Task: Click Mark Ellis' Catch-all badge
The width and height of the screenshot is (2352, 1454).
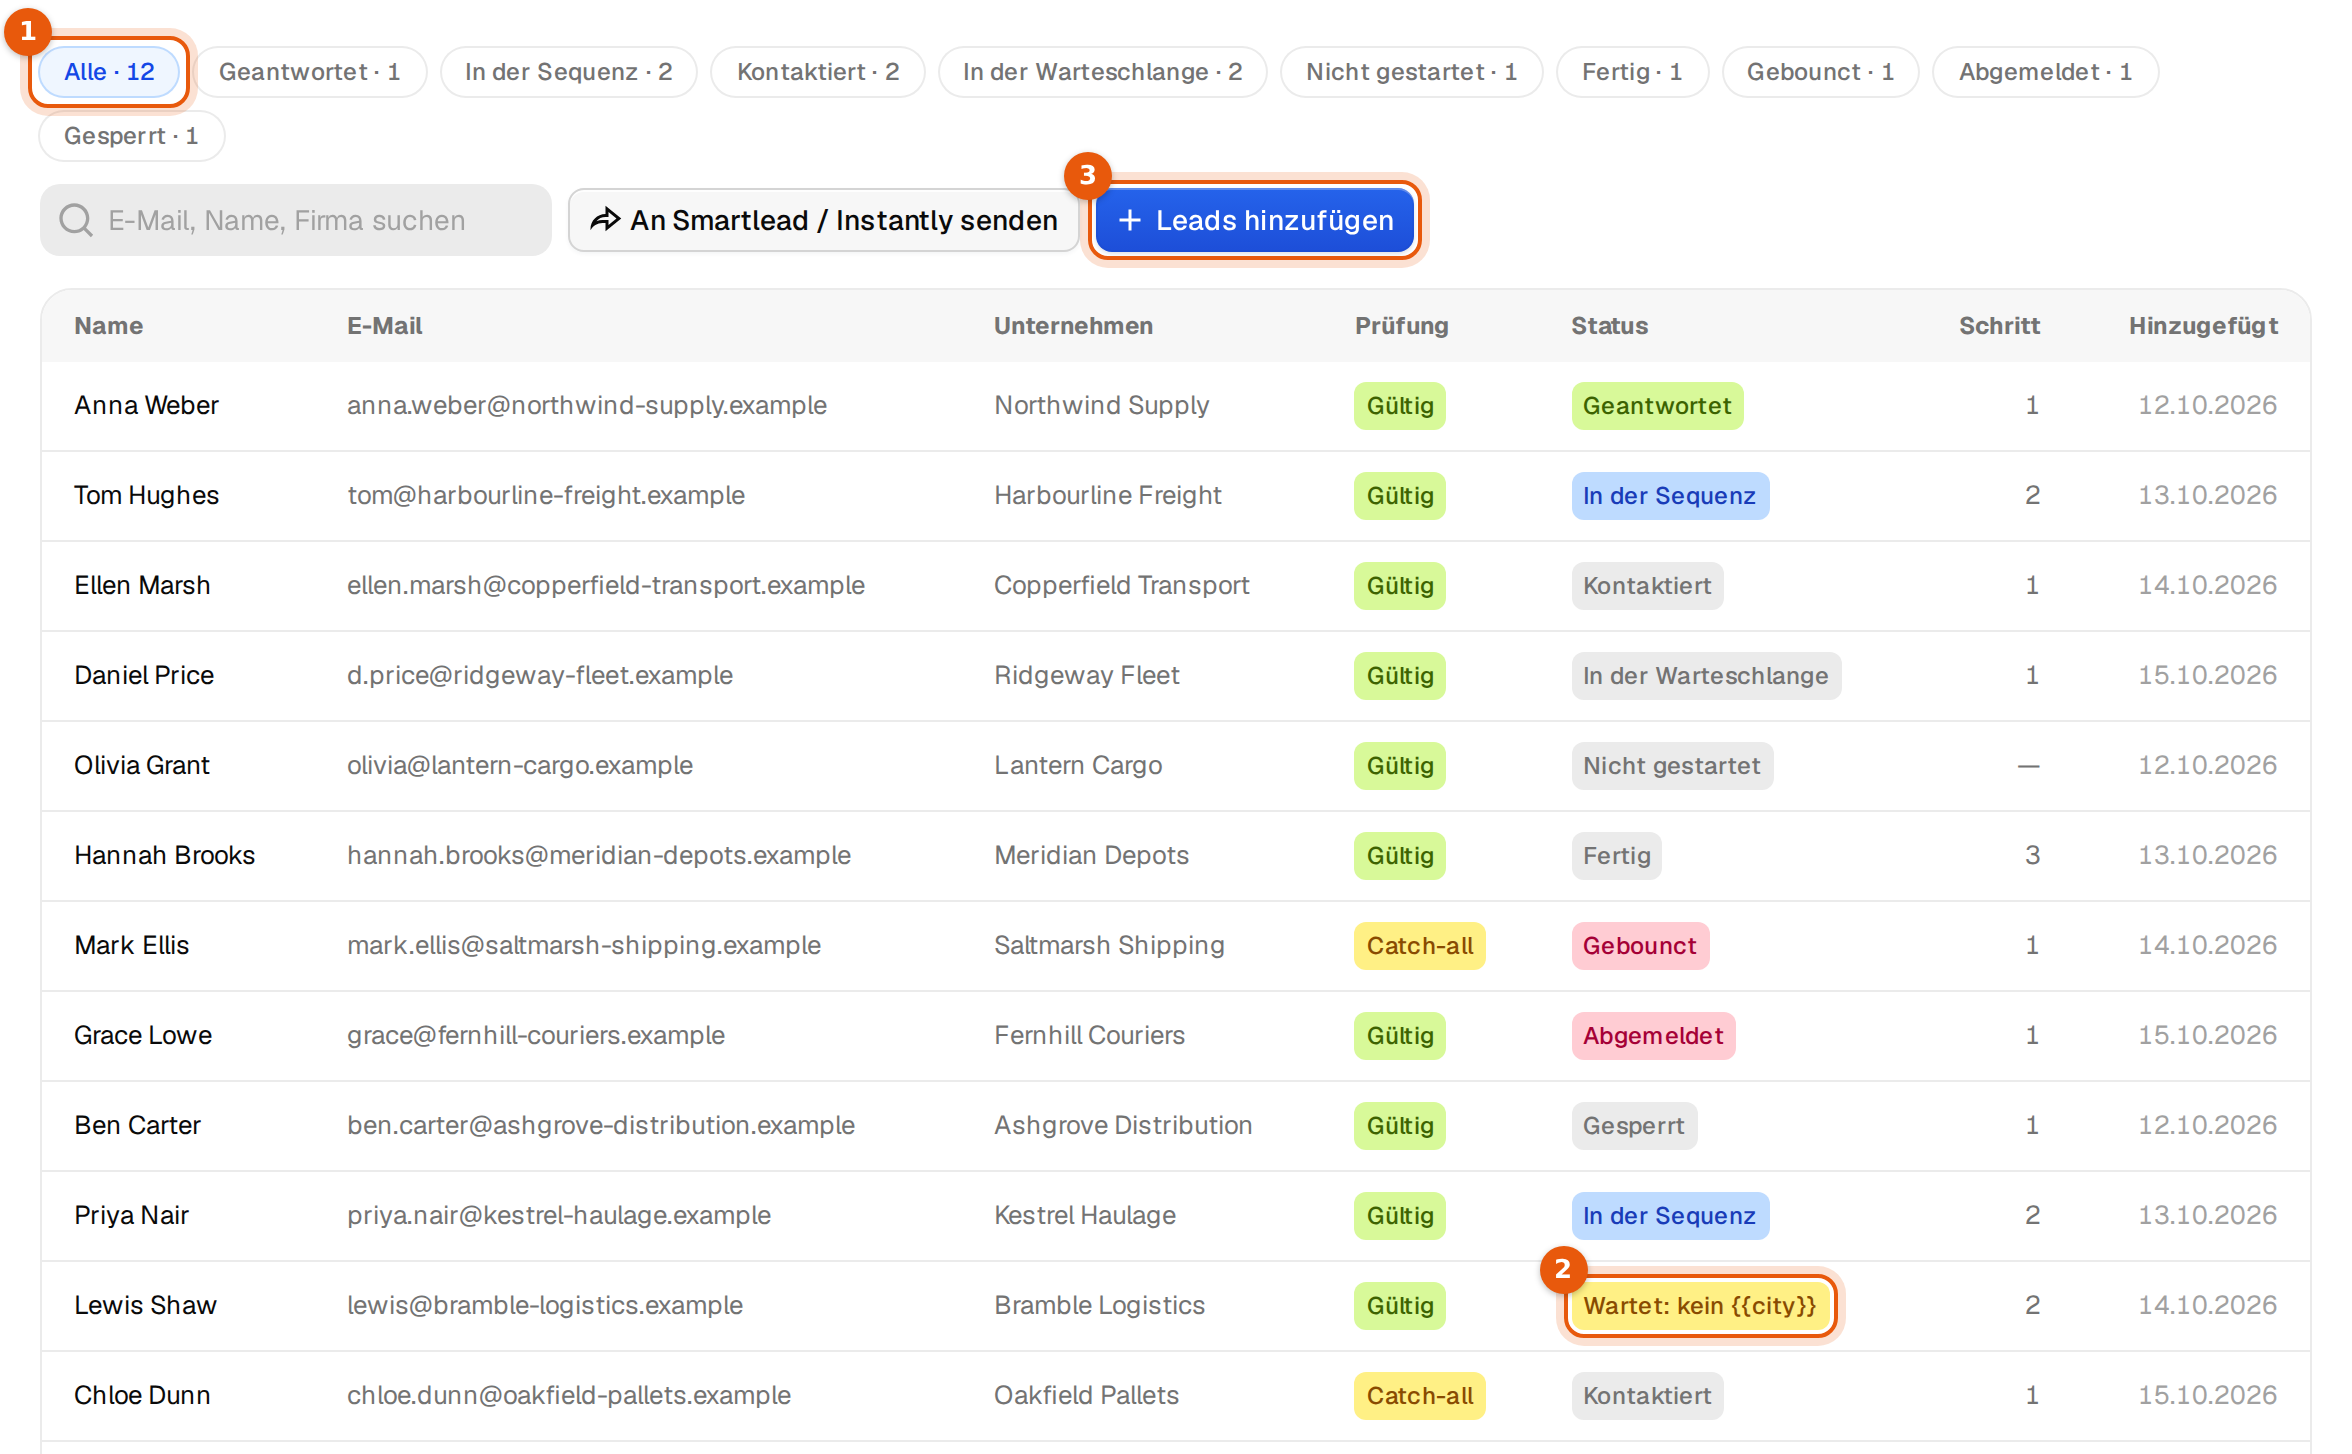Action: pyautogui.click(x=1420, y=946)
